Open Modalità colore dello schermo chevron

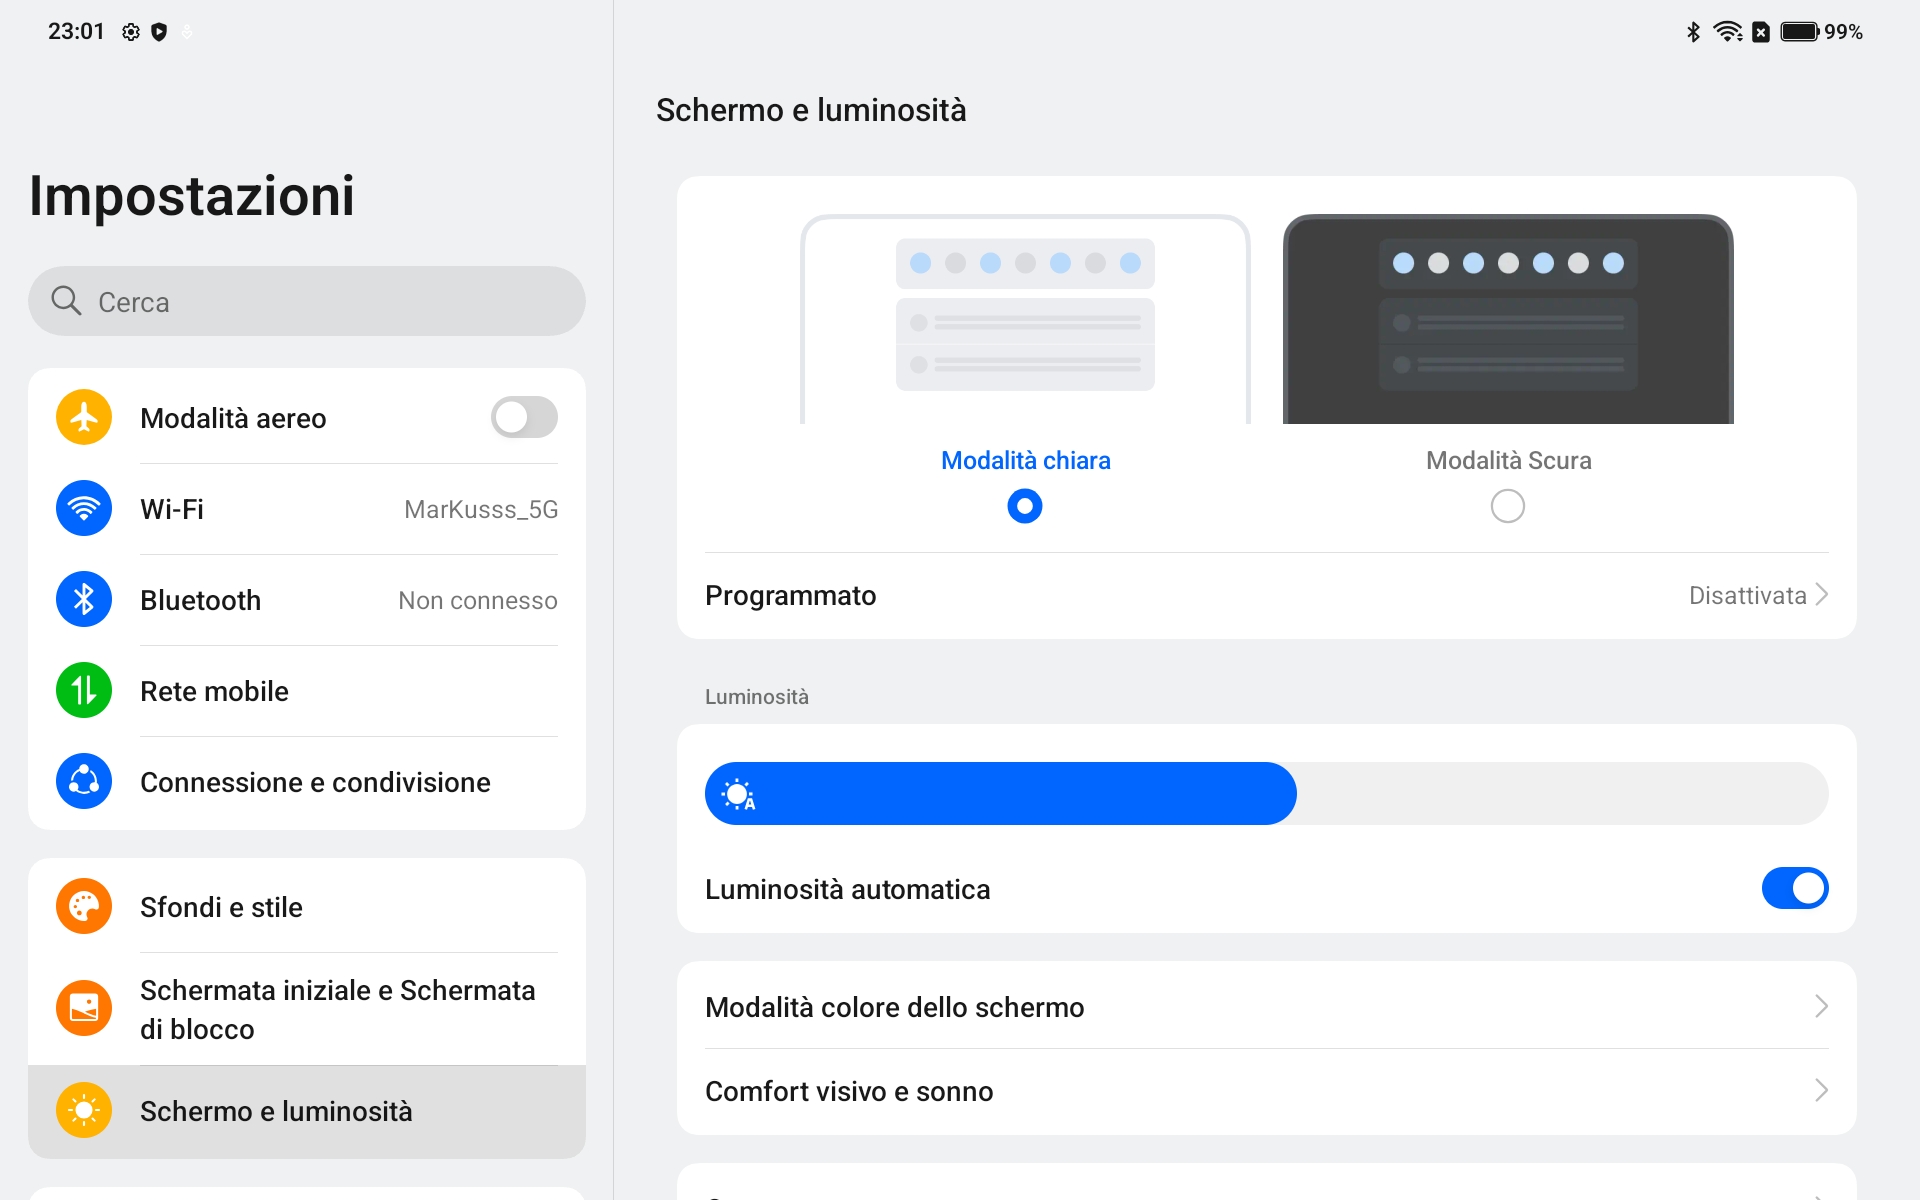pyautogui.click(x=1821, y=1006)
